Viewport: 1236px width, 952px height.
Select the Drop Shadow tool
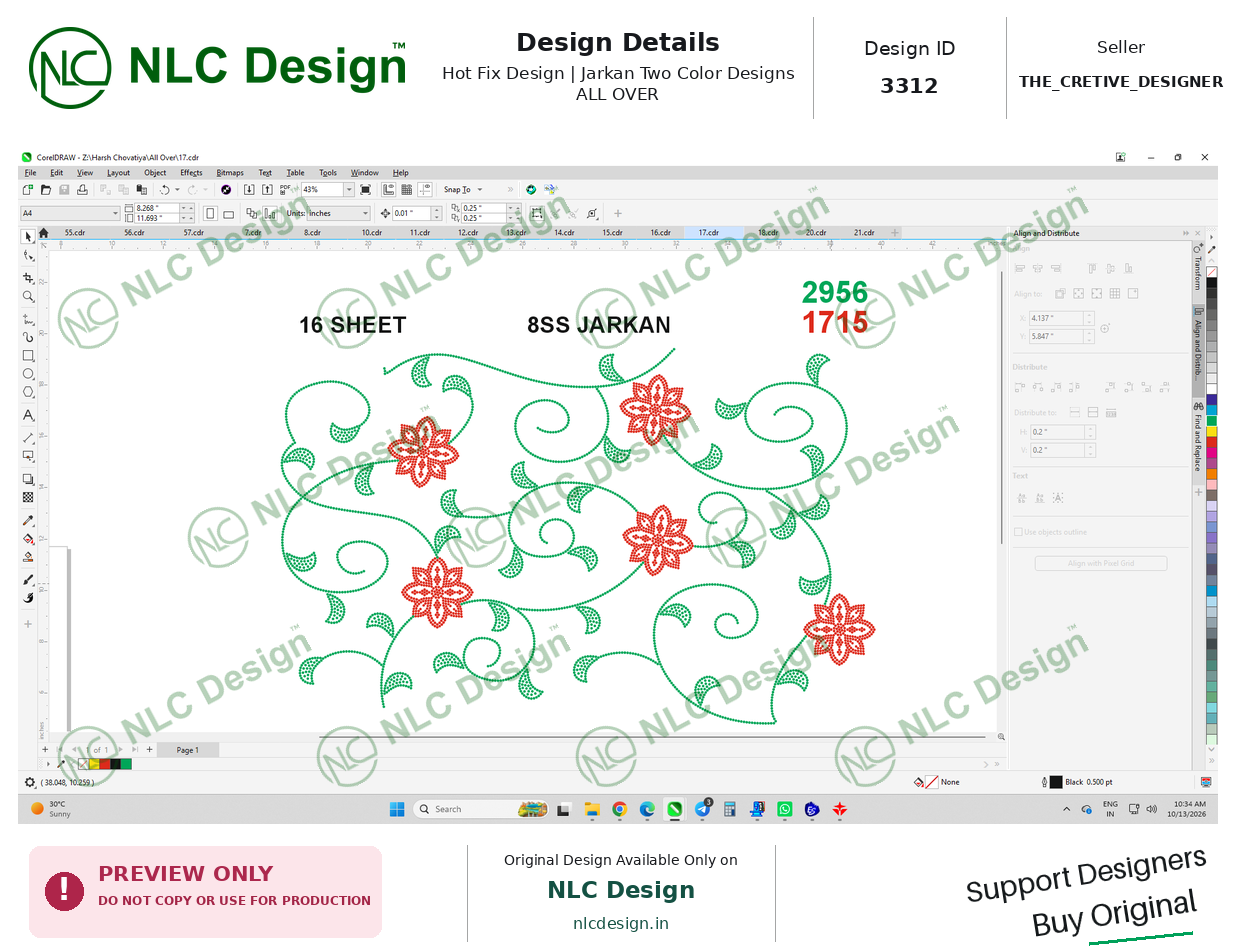[x=28, y=479]
